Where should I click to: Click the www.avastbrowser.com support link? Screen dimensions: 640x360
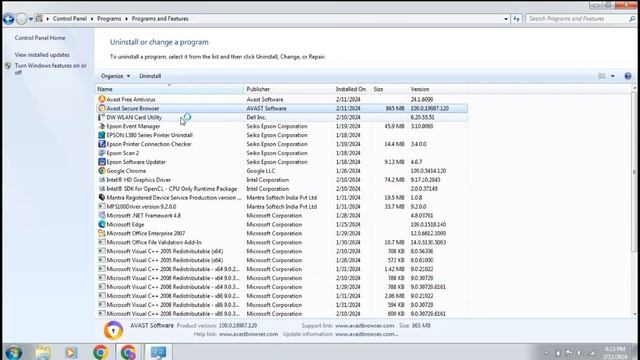pyautogui.click(x=364, y=326)
